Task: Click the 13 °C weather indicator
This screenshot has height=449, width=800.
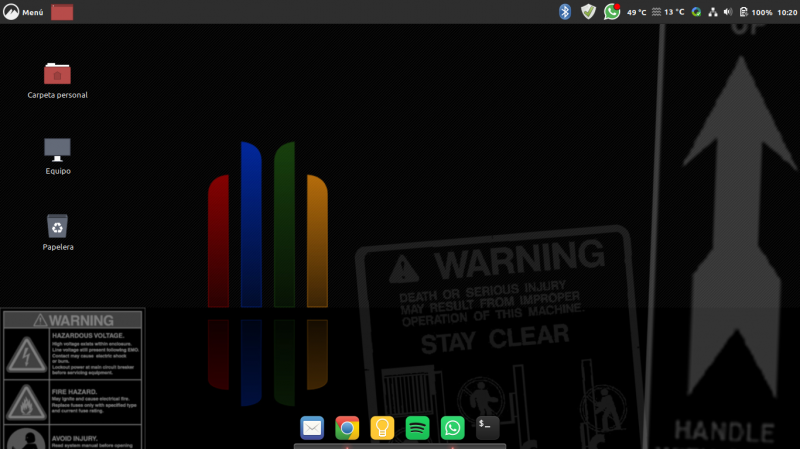Action: 668,12
